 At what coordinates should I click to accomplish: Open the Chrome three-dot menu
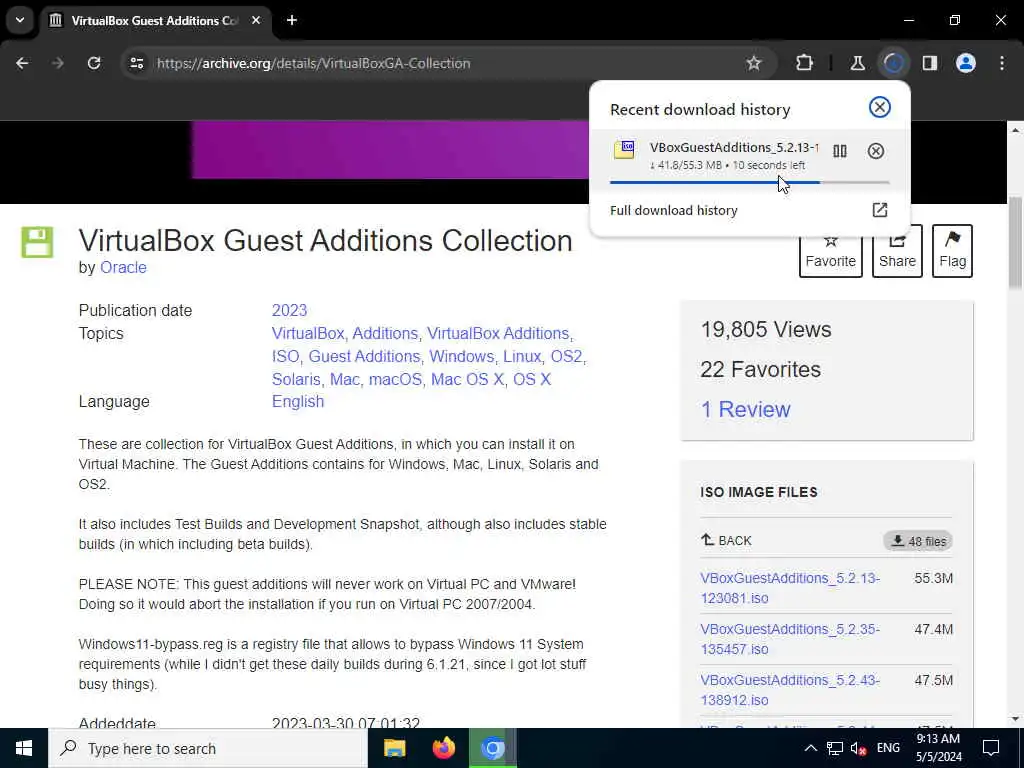1002,63
